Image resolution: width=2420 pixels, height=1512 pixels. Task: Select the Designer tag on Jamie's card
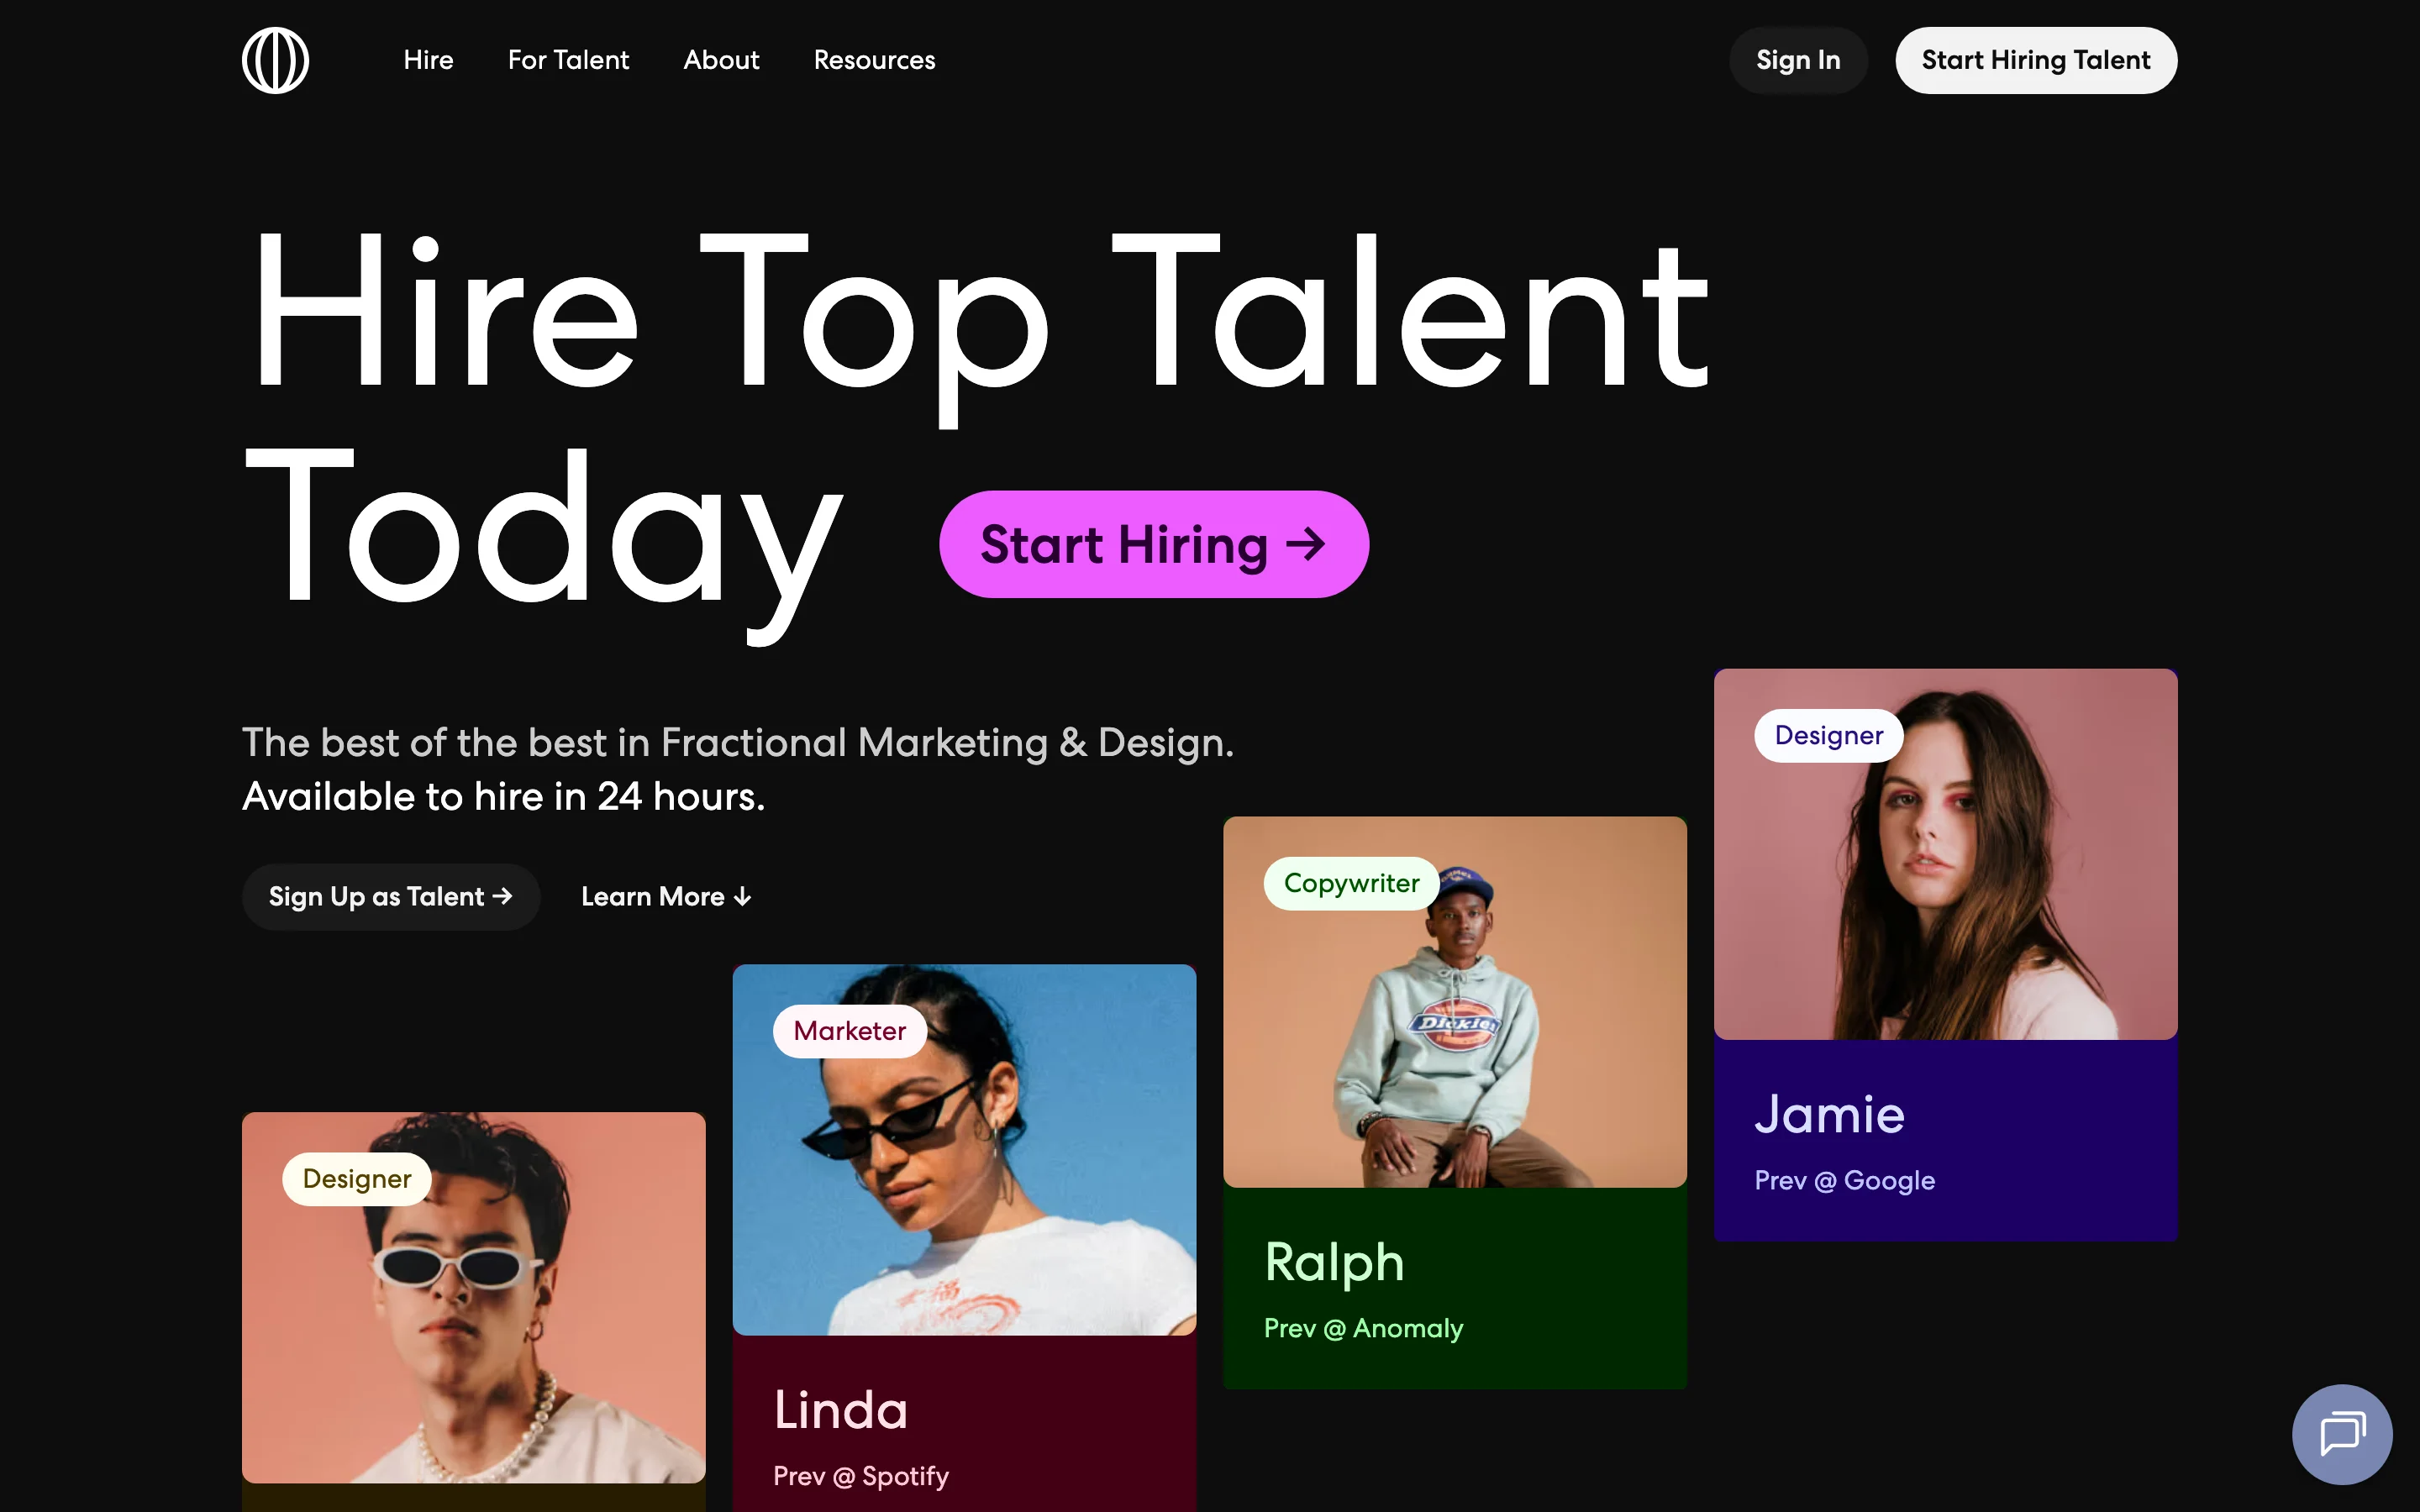coord(1828,735)
